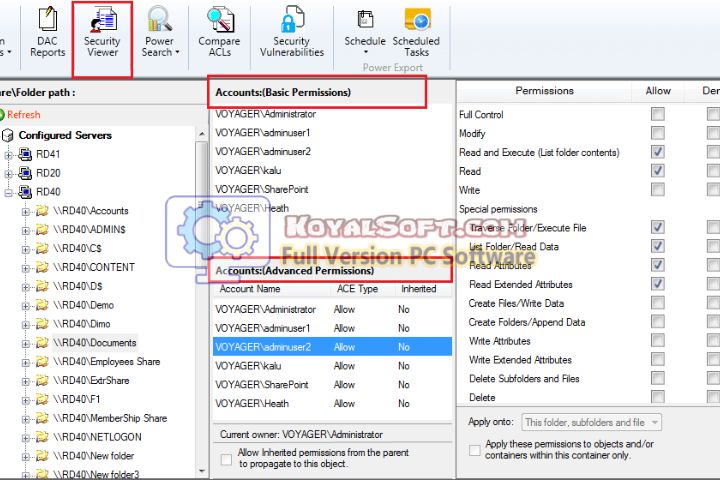This screenshot has width=720, height=480.
Task: Expand the \\RD40\CONTENT tree node
Action: pos(26,268)
